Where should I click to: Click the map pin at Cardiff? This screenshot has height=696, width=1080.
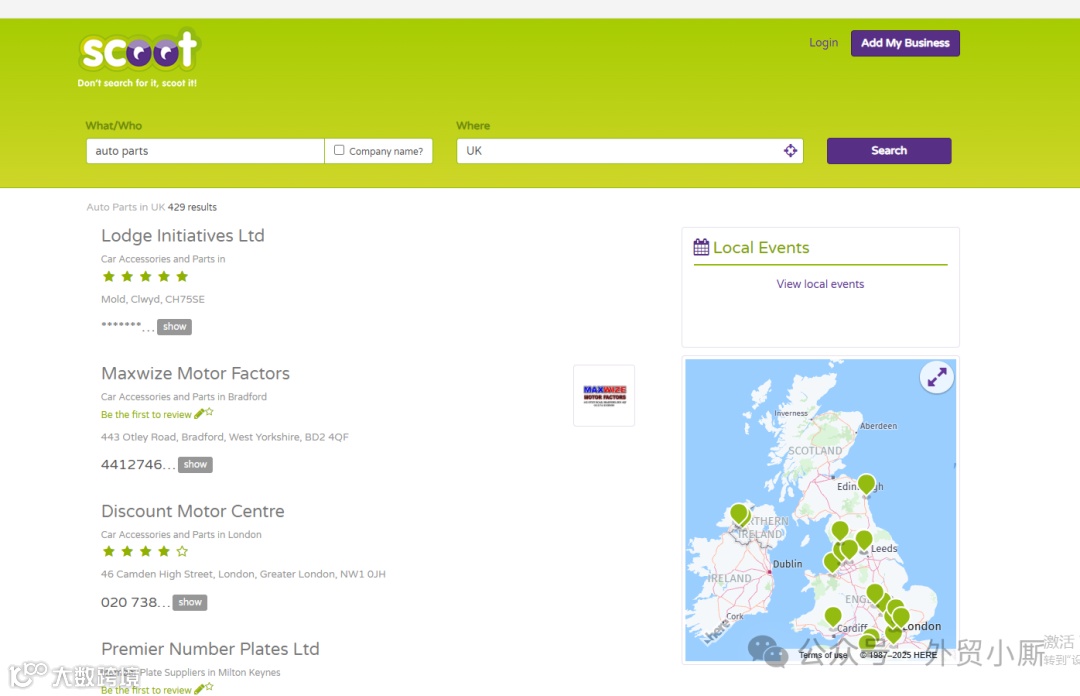[833, 617]
